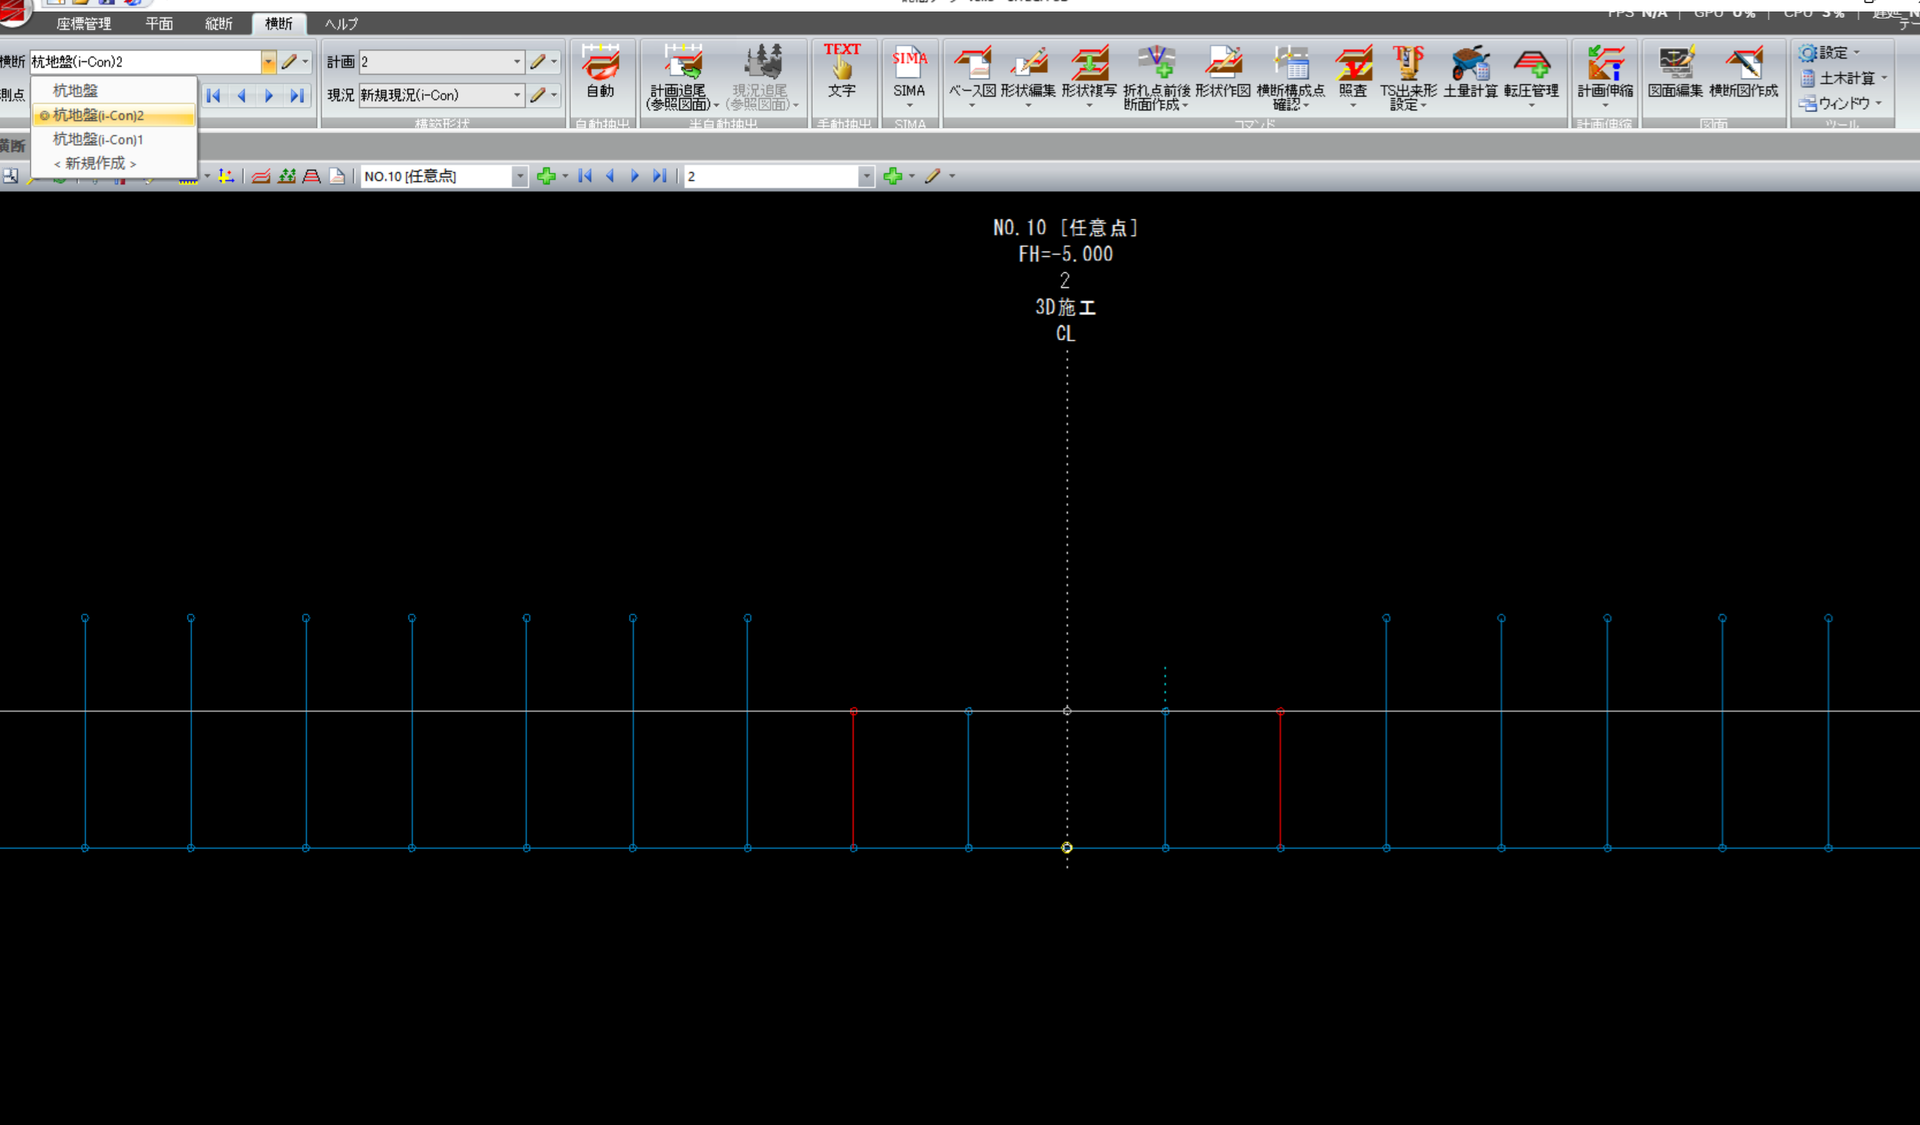The image size is (1920, 1125).
Task: Go to next station in ribbon navigator
Action: point(269,96)
